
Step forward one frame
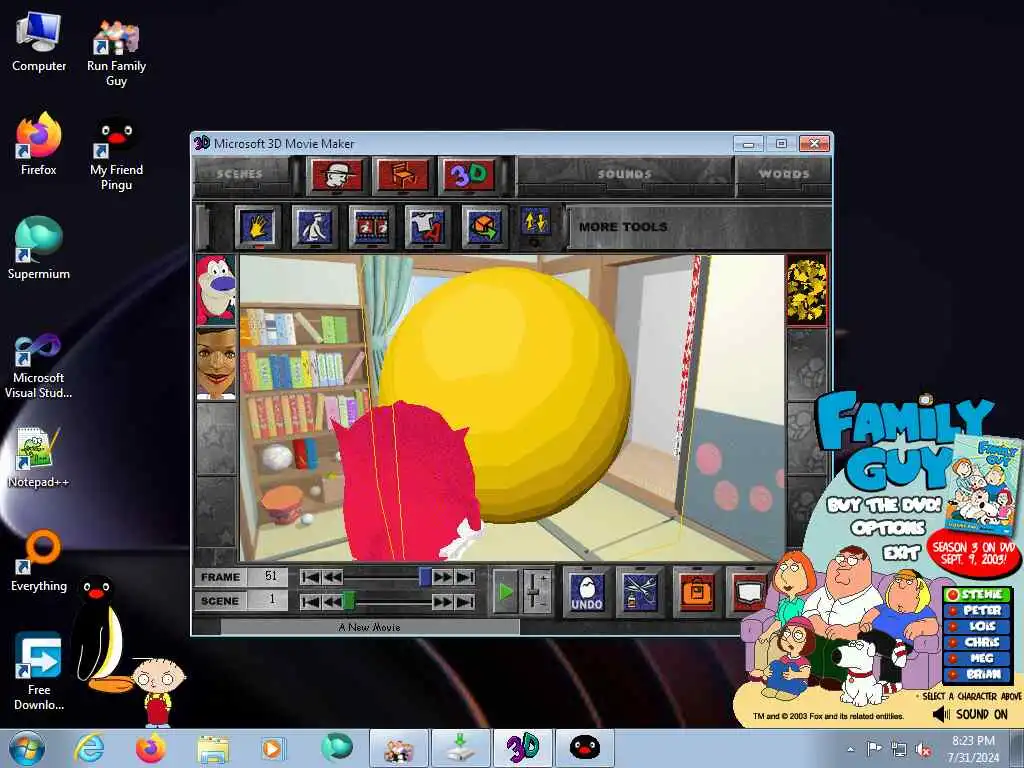point(442,577)
